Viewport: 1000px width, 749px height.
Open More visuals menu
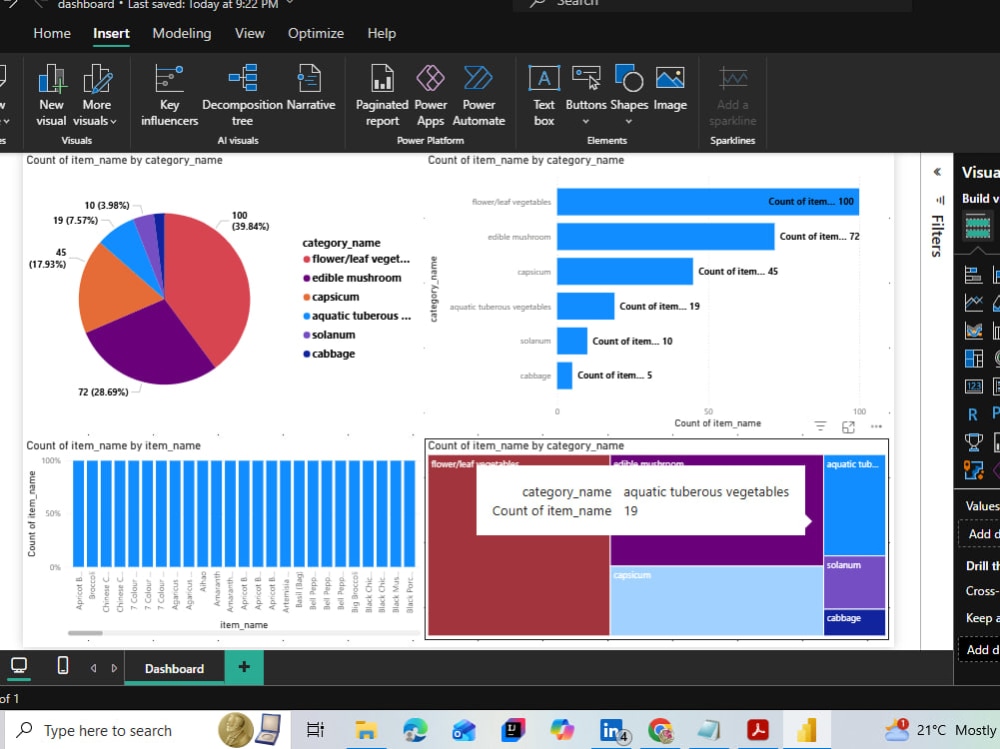[96, 96]
